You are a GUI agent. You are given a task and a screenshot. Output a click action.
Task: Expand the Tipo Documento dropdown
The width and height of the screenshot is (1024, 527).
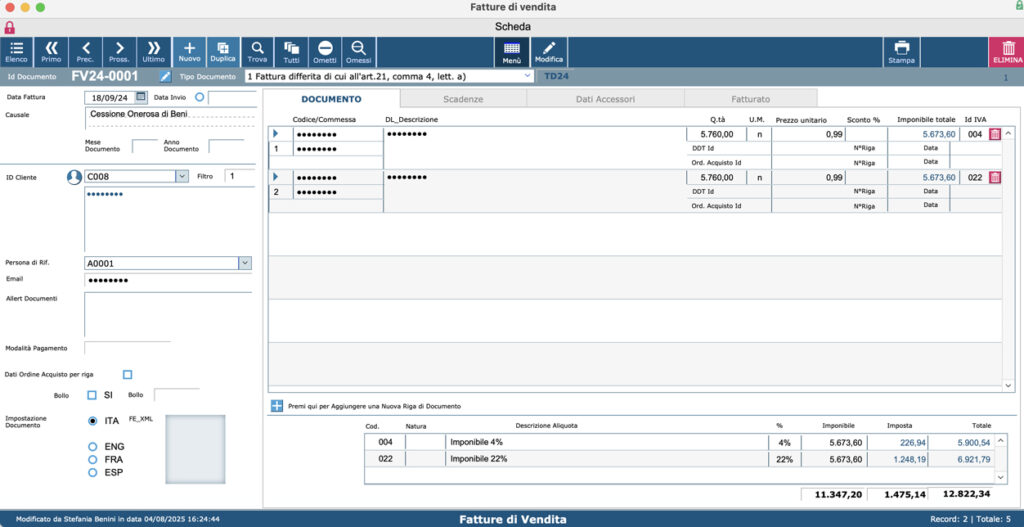click(x=528, y=76)
